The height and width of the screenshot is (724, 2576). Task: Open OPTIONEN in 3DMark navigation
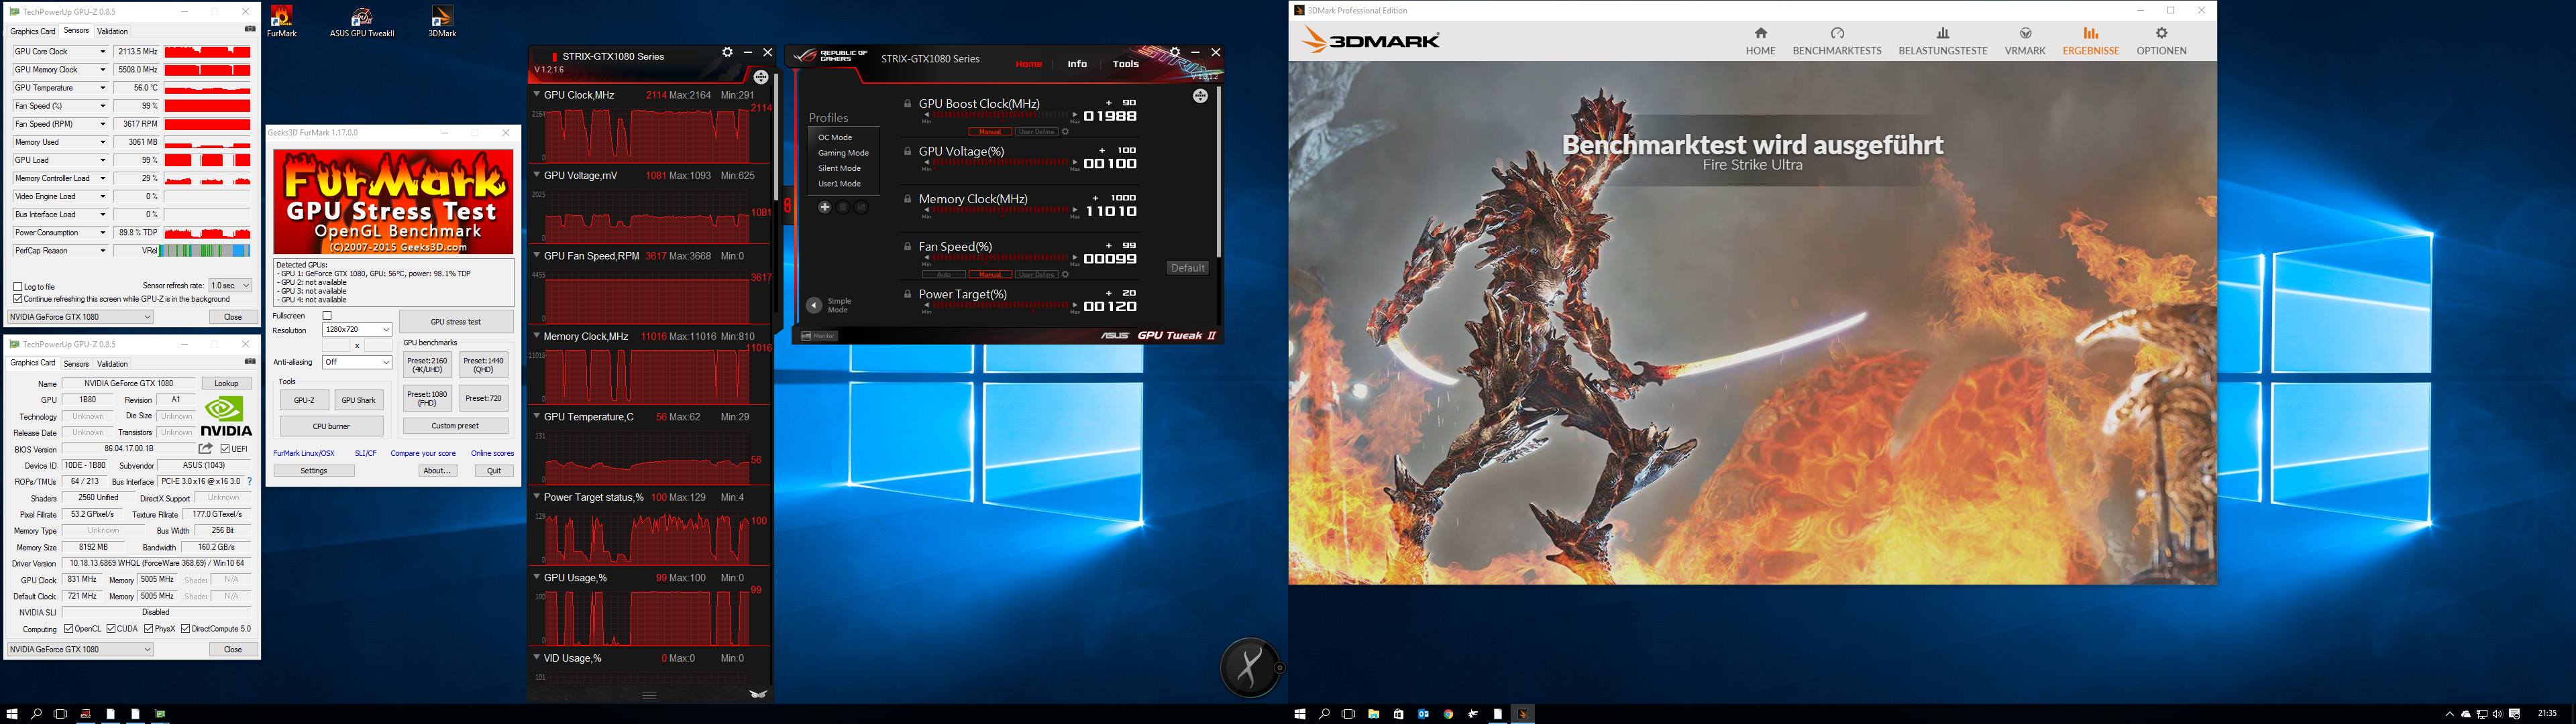2161,41
